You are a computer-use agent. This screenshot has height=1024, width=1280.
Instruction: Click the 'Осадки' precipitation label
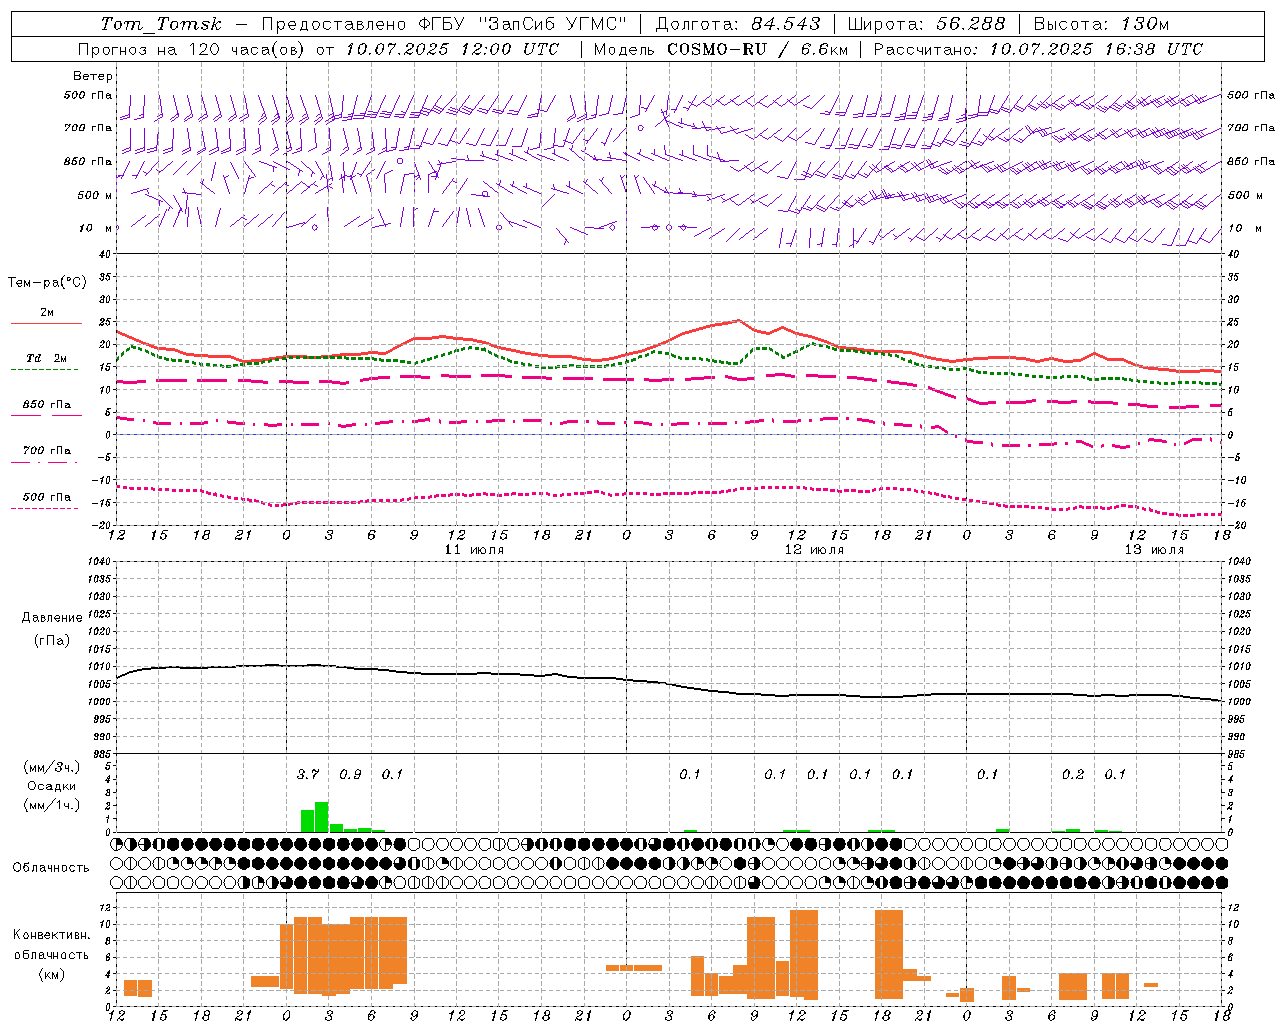(52, 786)
